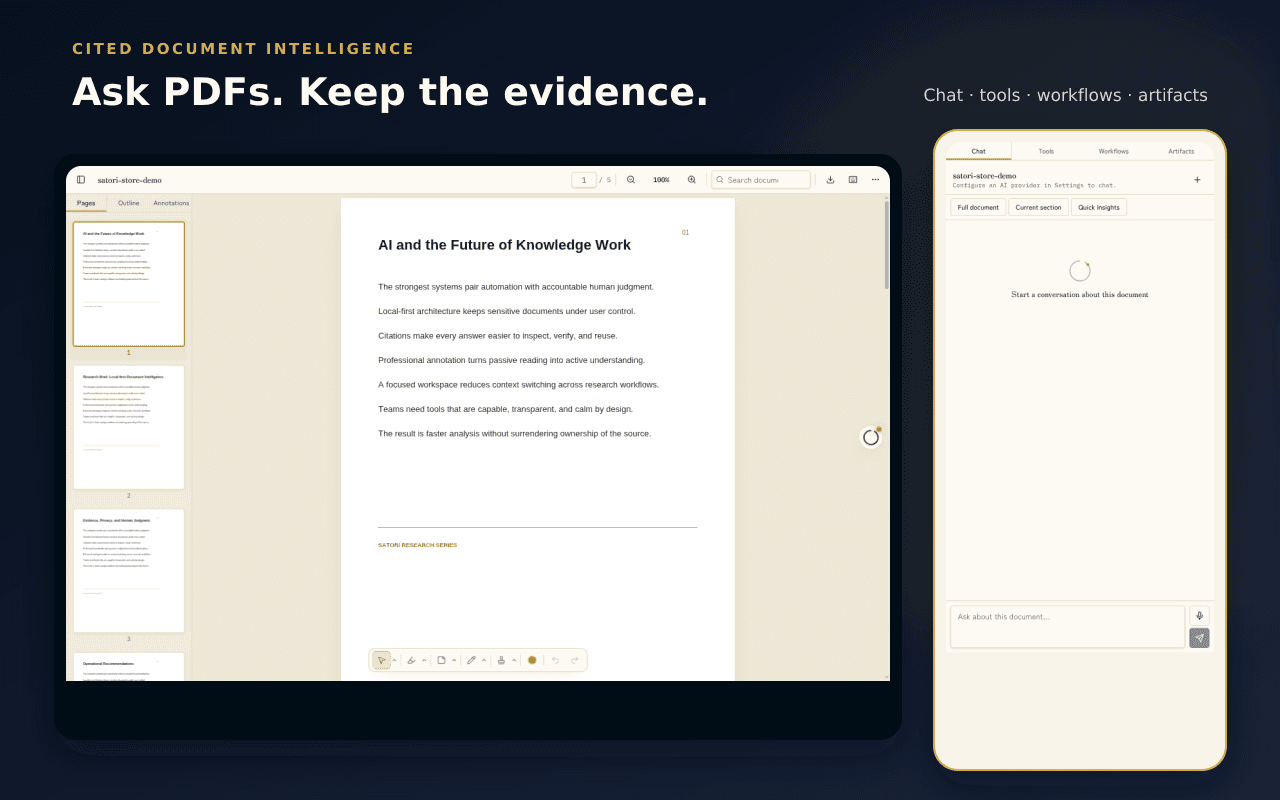This screenshot has height=800, width=1280.
Task: Click the send message paper-plane icon
Action: coord(1199,638)
